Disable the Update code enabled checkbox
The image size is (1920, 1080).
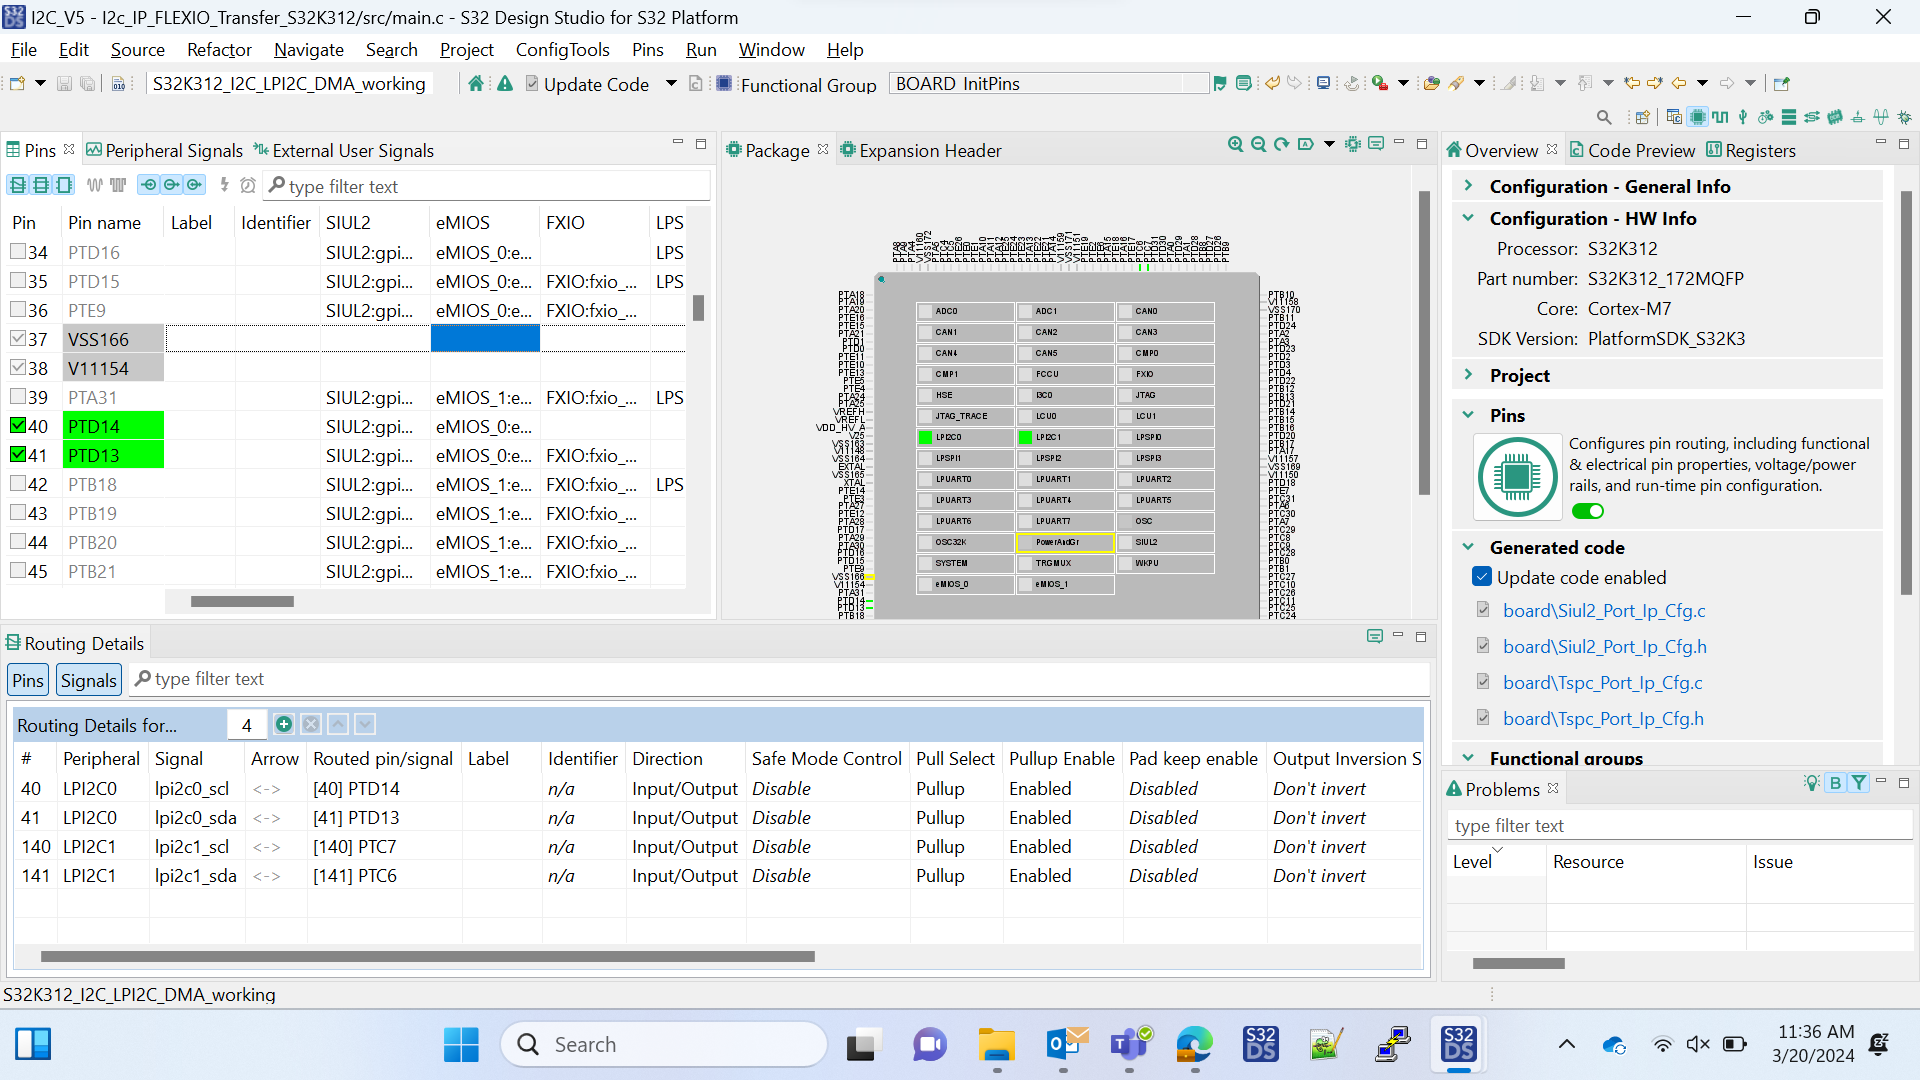pyautogui.click(x=1482, y=577)
